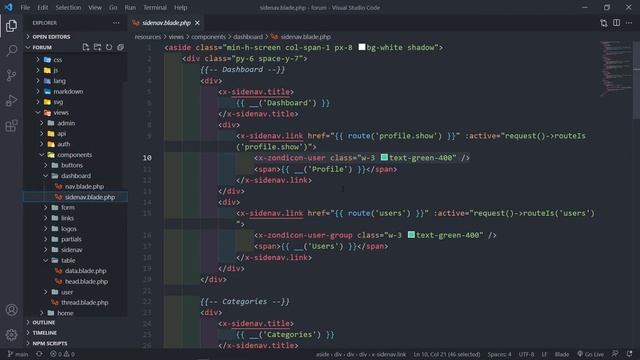Collapse the components folder
This screenshot has height=360, width=640.
pyautogui.click(x=74, y=155)
